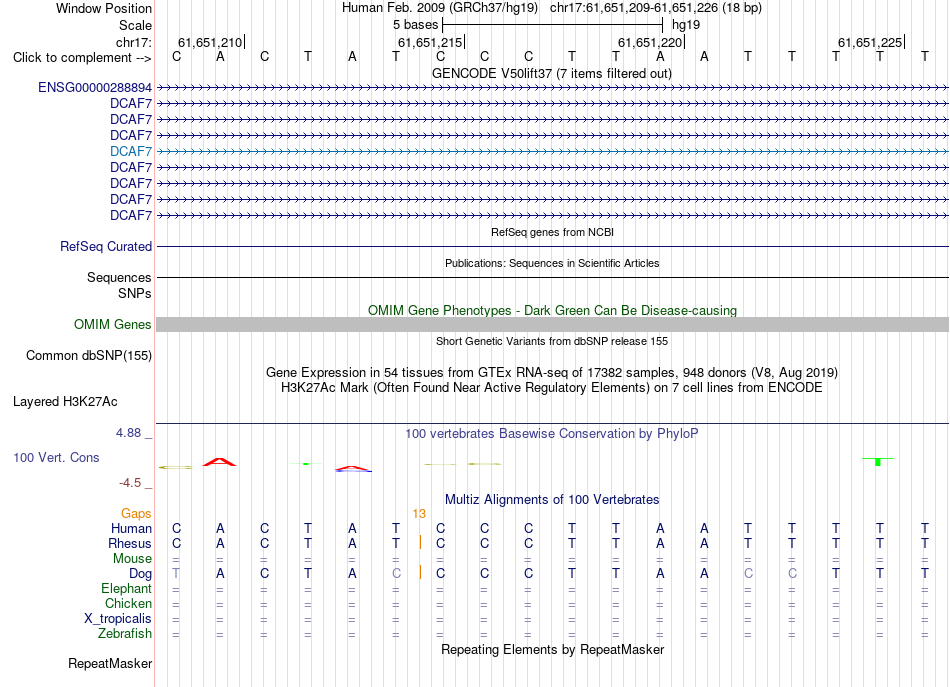
Task: Open 'Repeating Elements by RepeatMasker' title
Action: coord(553,649)
